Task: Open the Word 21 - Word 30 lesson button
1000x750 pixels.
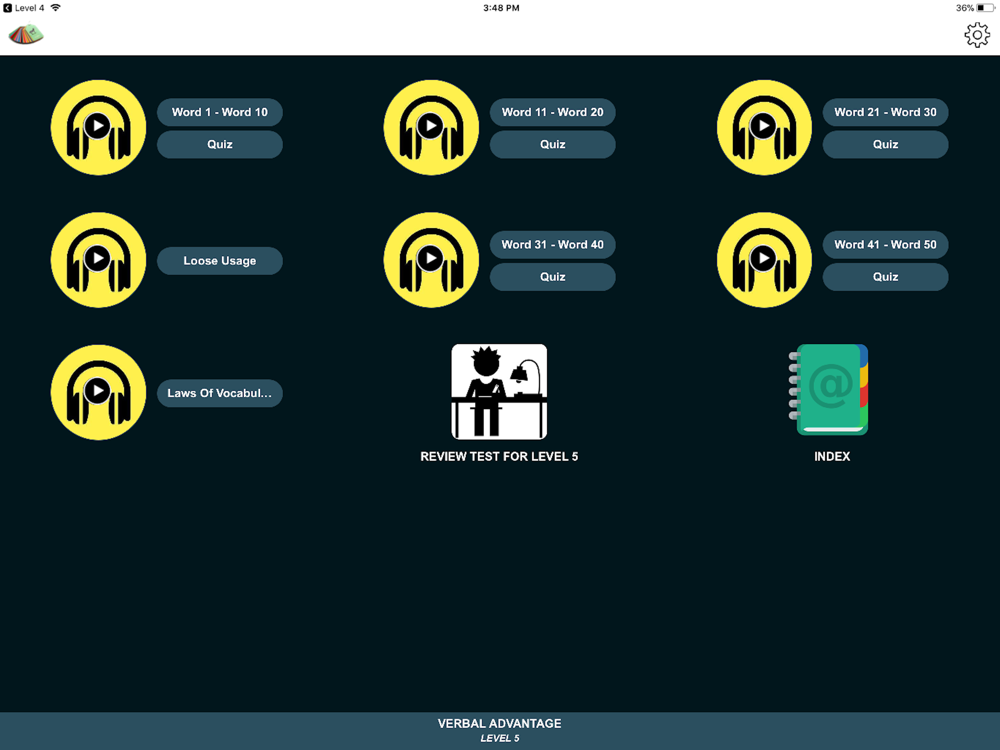Action: point(886,112)
